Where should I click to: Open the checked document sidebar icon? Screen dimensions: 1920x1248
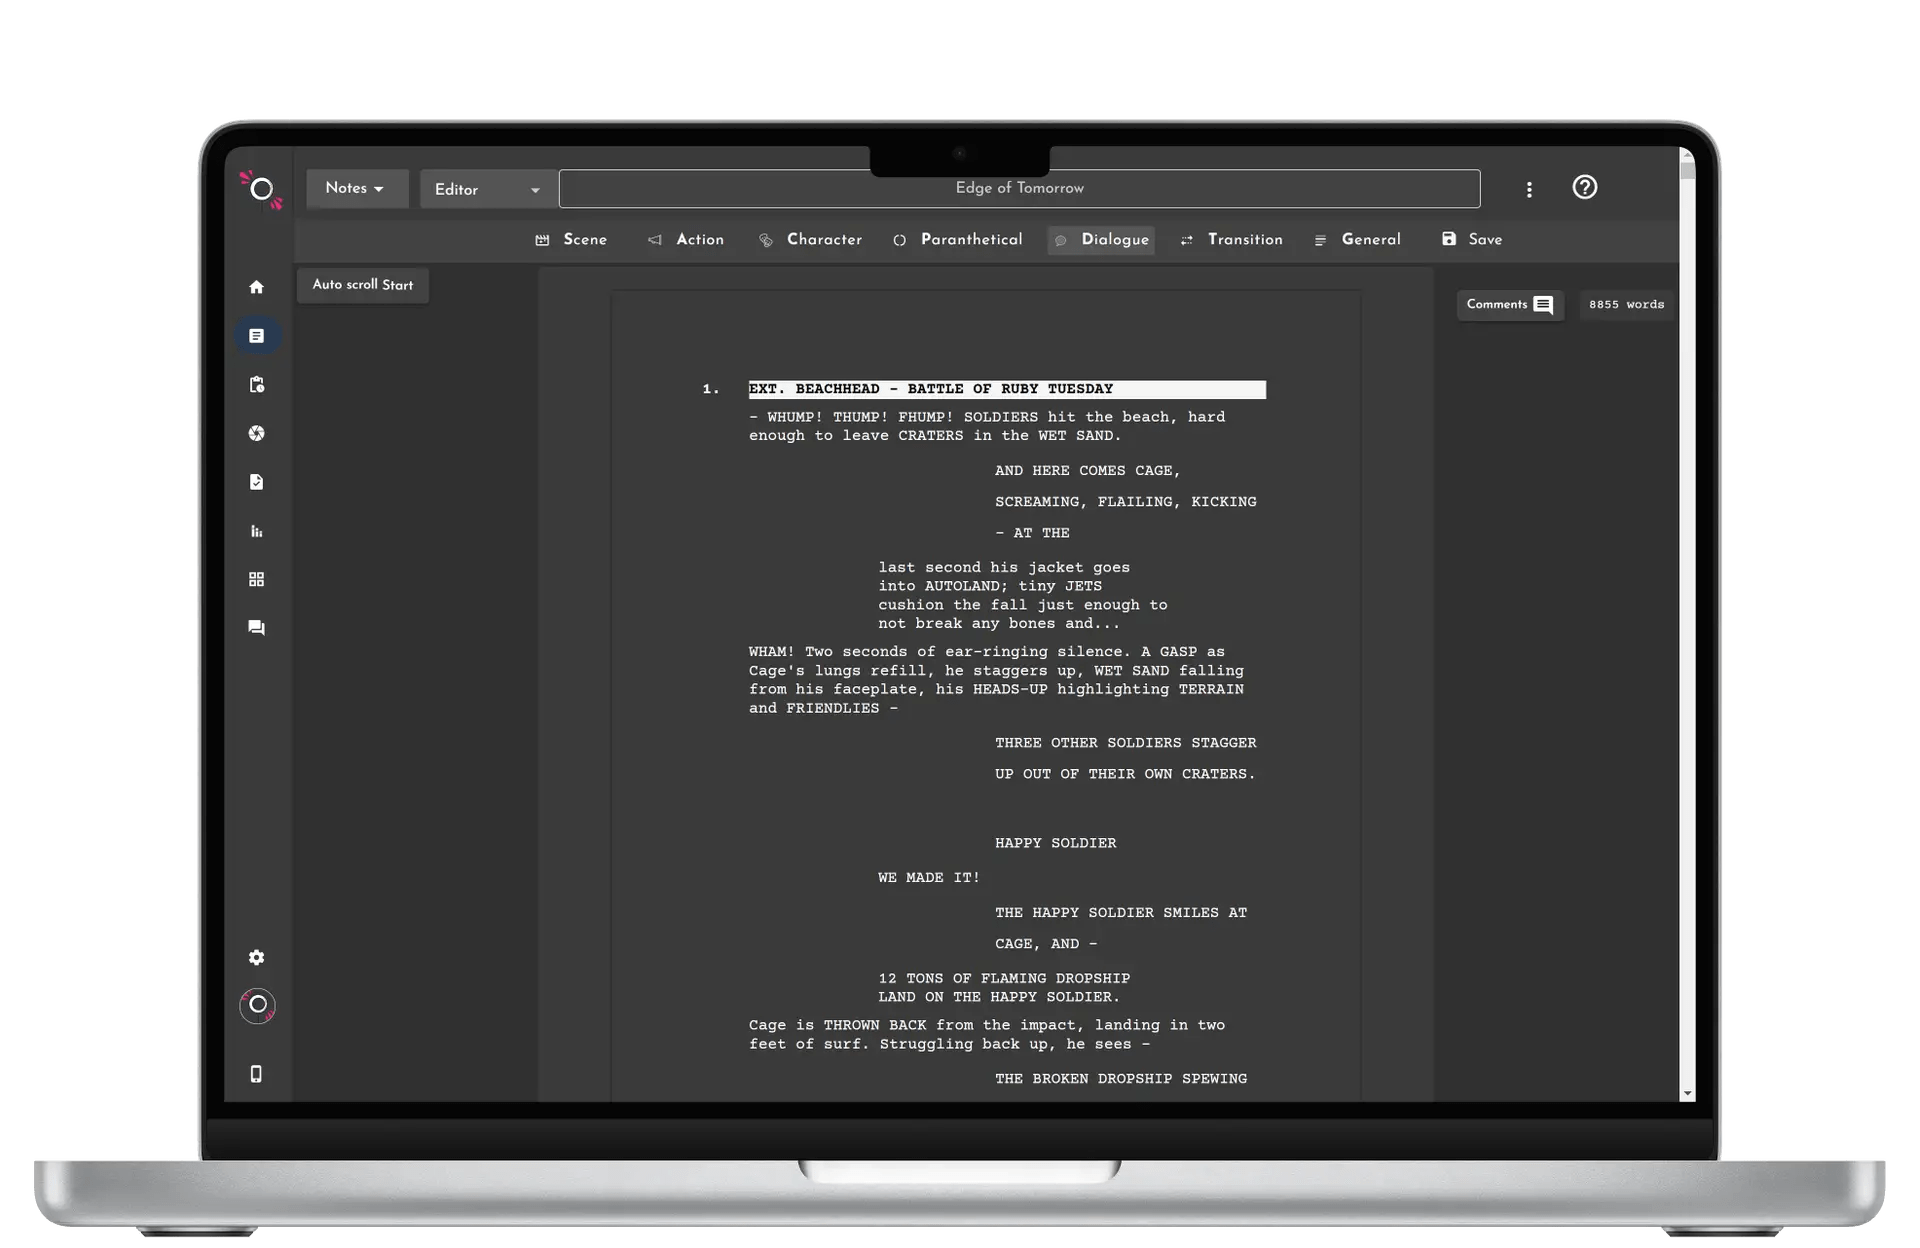click(x=256, y=482)
